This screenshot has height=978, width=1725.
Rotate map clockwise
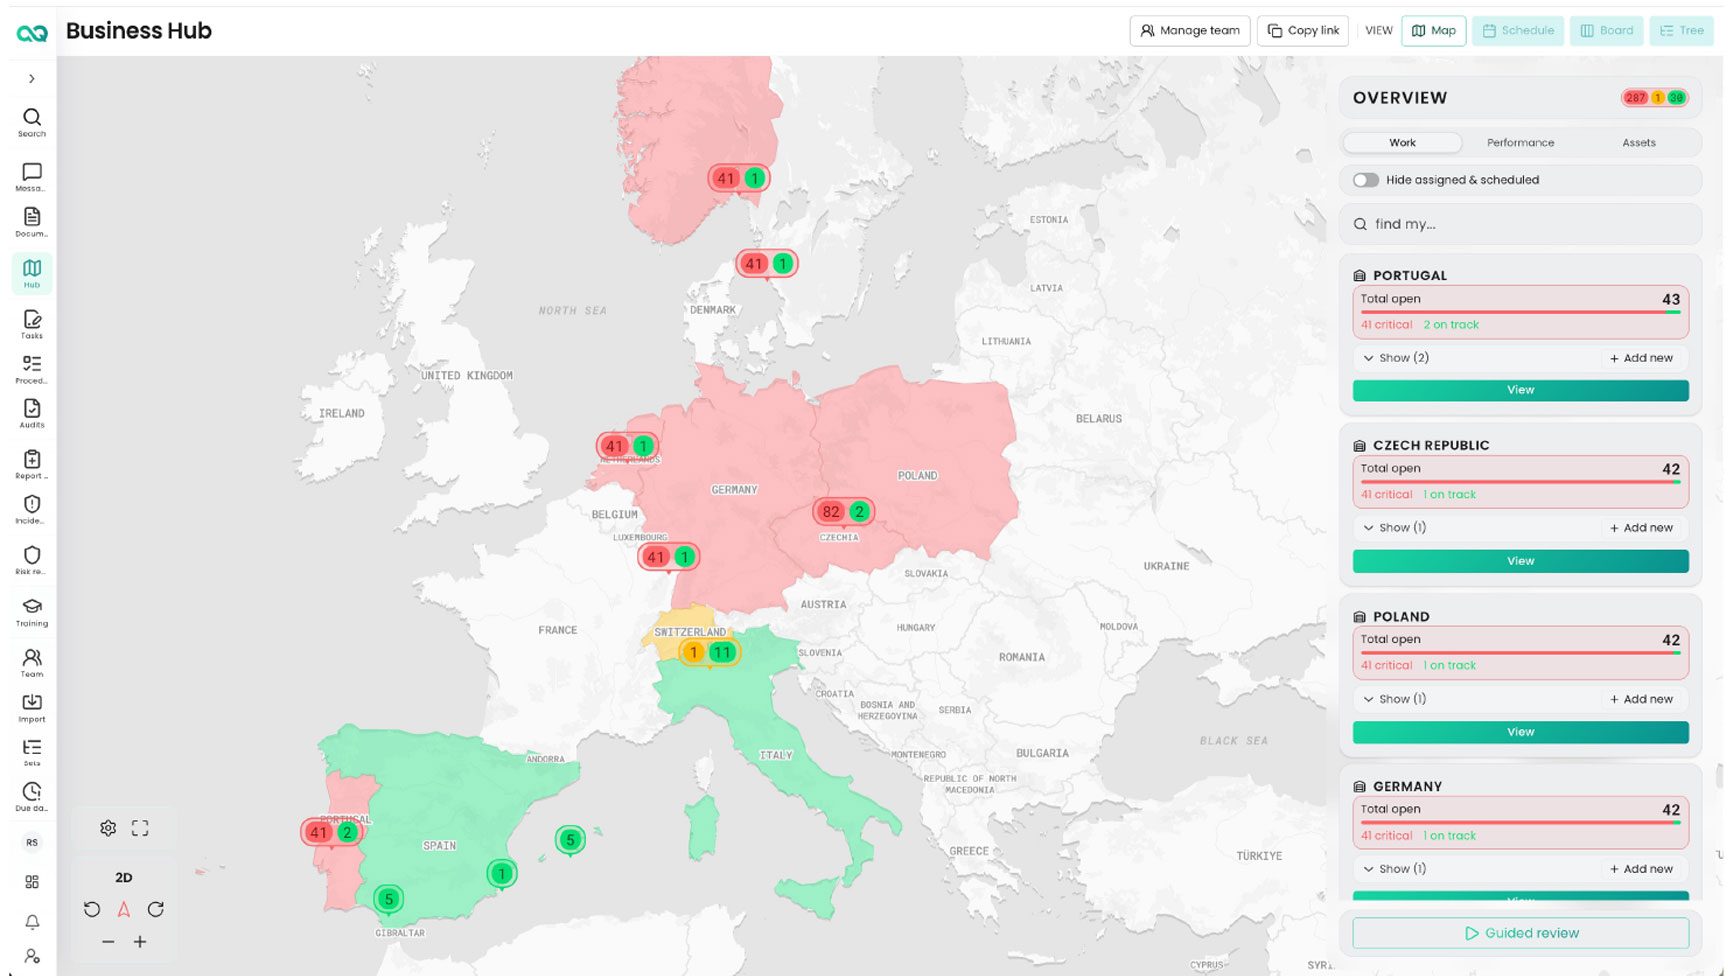point(156,909)
